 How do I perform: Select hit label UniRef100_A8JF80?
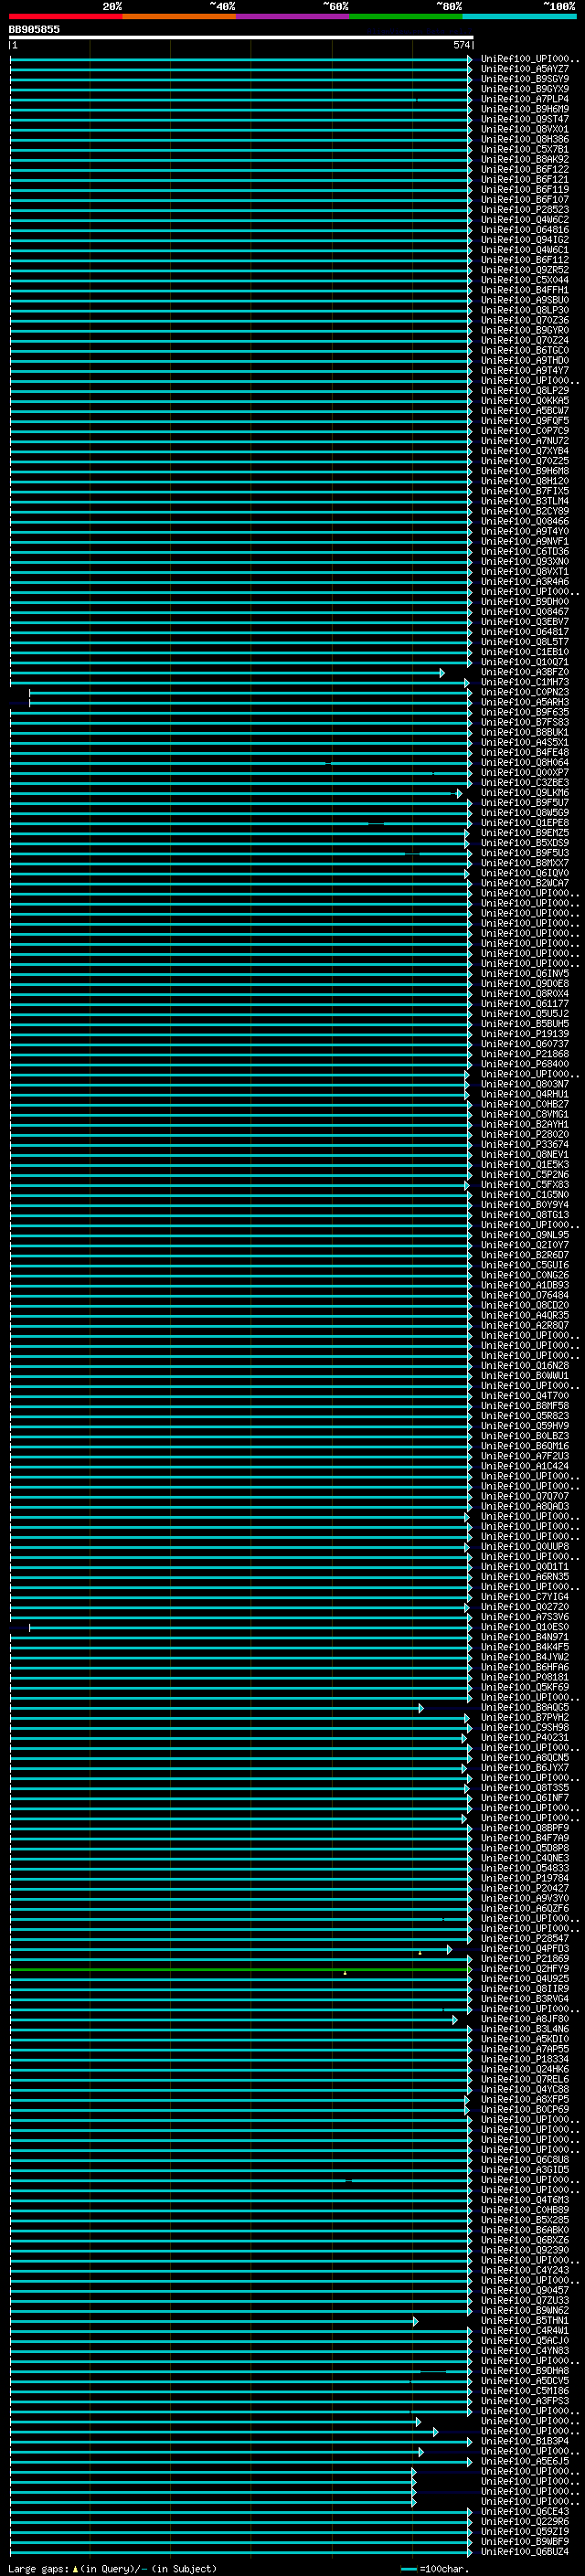(x=525, y=2018)
